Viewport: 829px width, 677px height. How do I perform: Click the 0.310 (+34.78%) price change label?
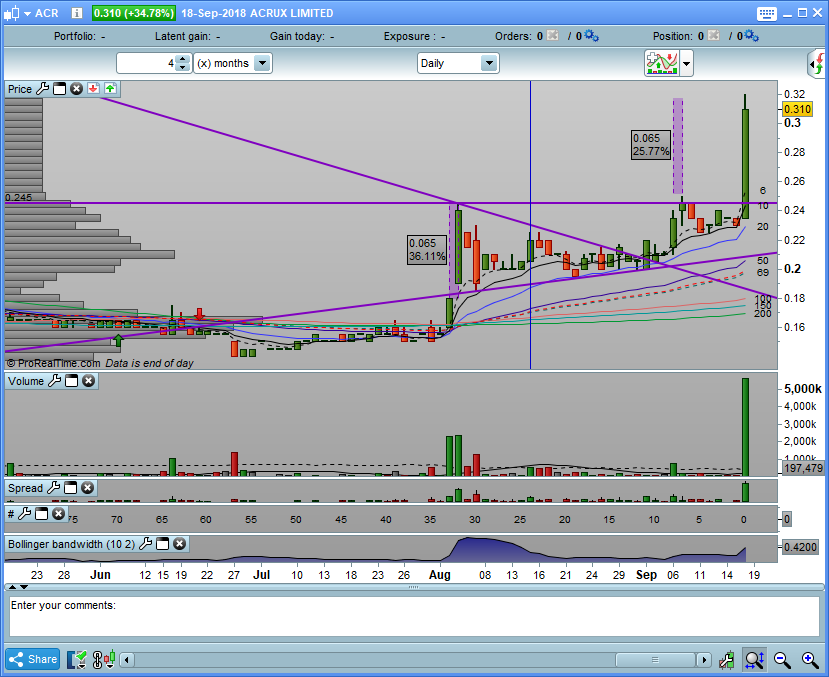(134, 13)
